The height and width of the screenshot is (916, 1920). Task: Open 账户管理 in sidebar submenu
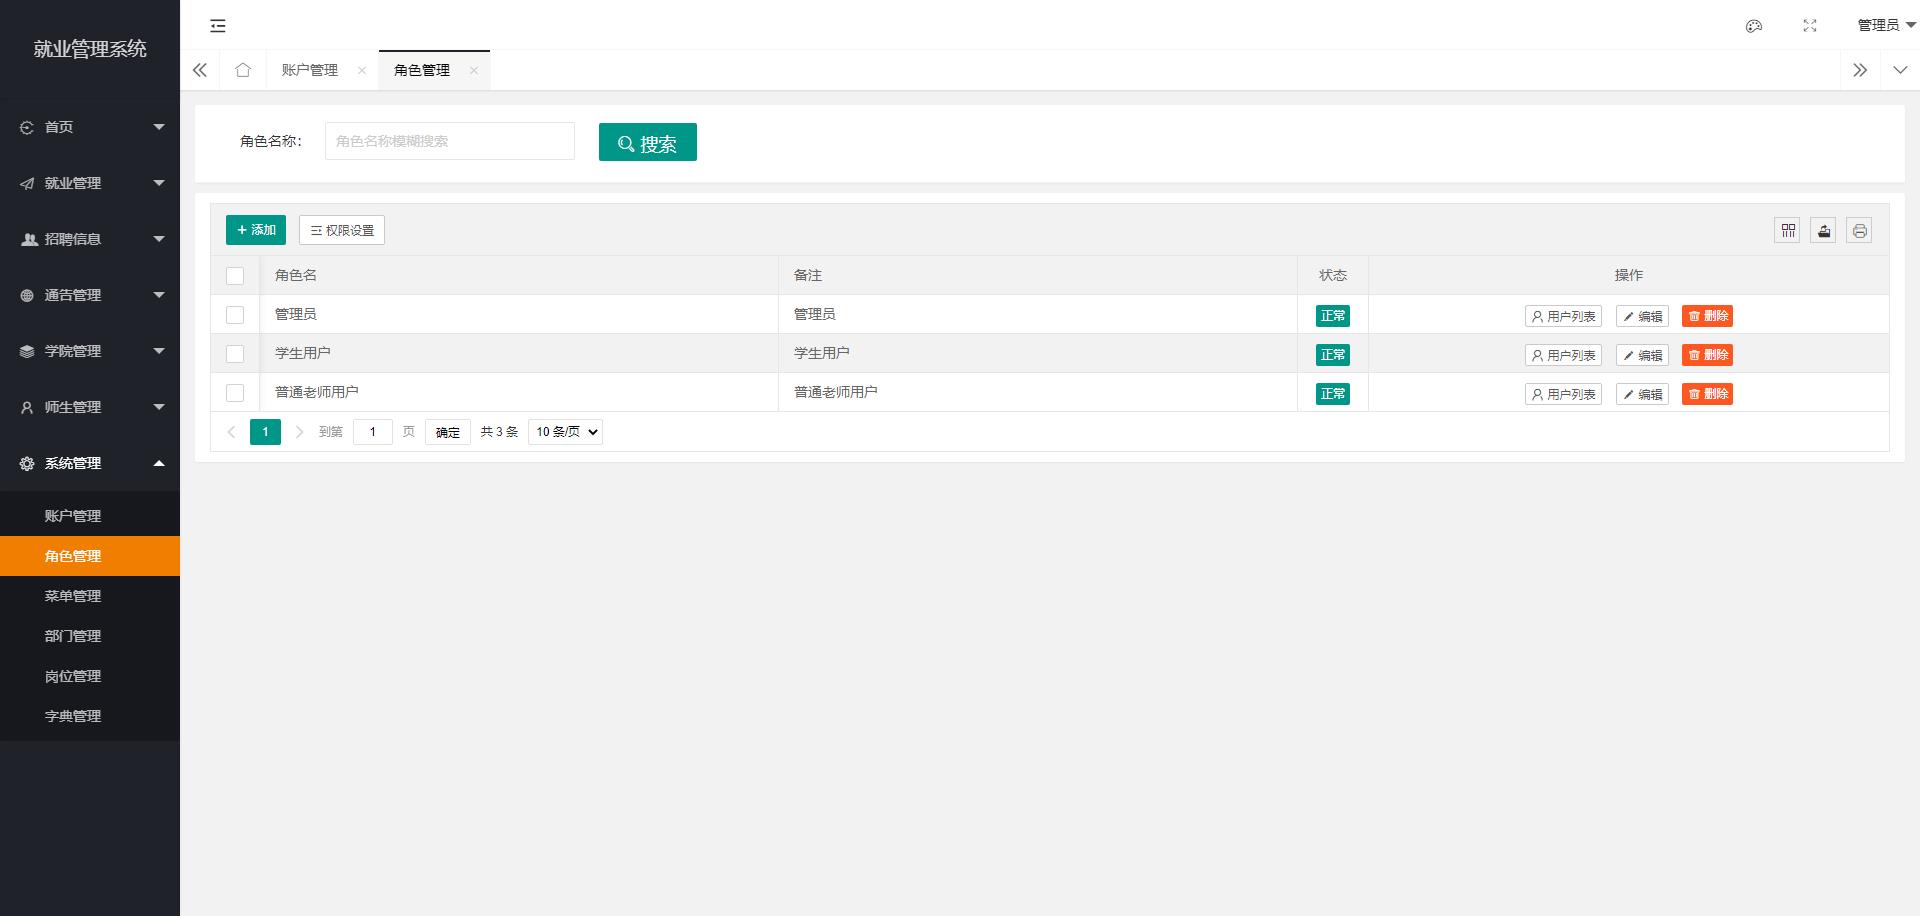[90, 516]
